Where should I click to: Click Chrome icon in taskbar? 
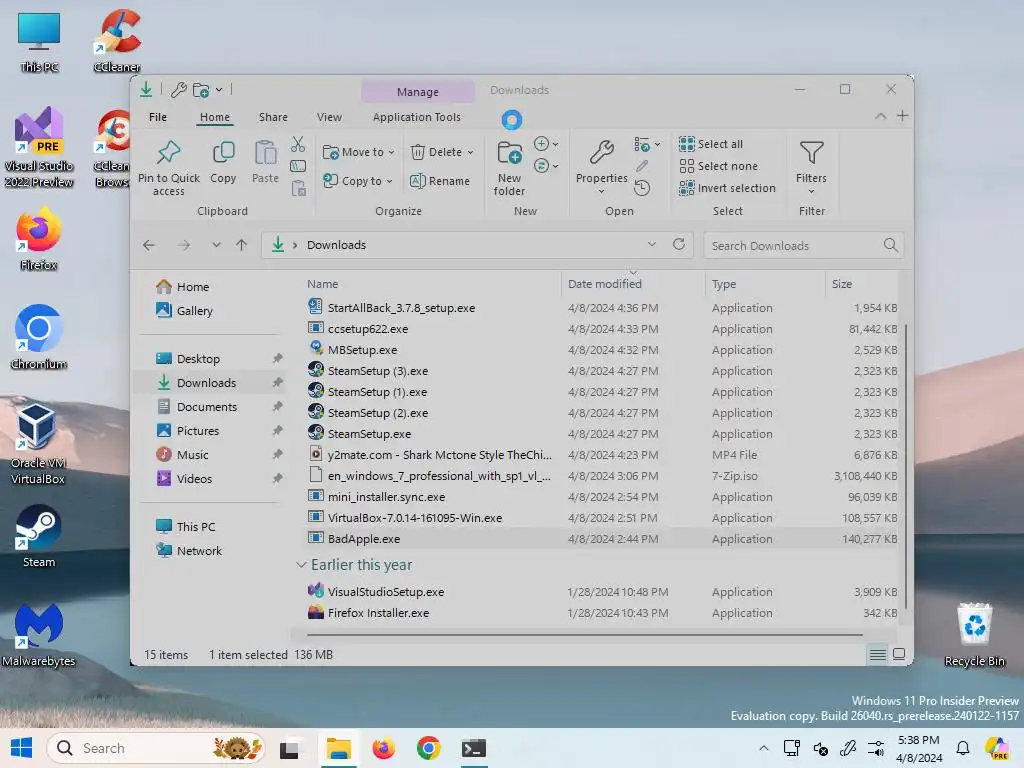tap(428, 748)
